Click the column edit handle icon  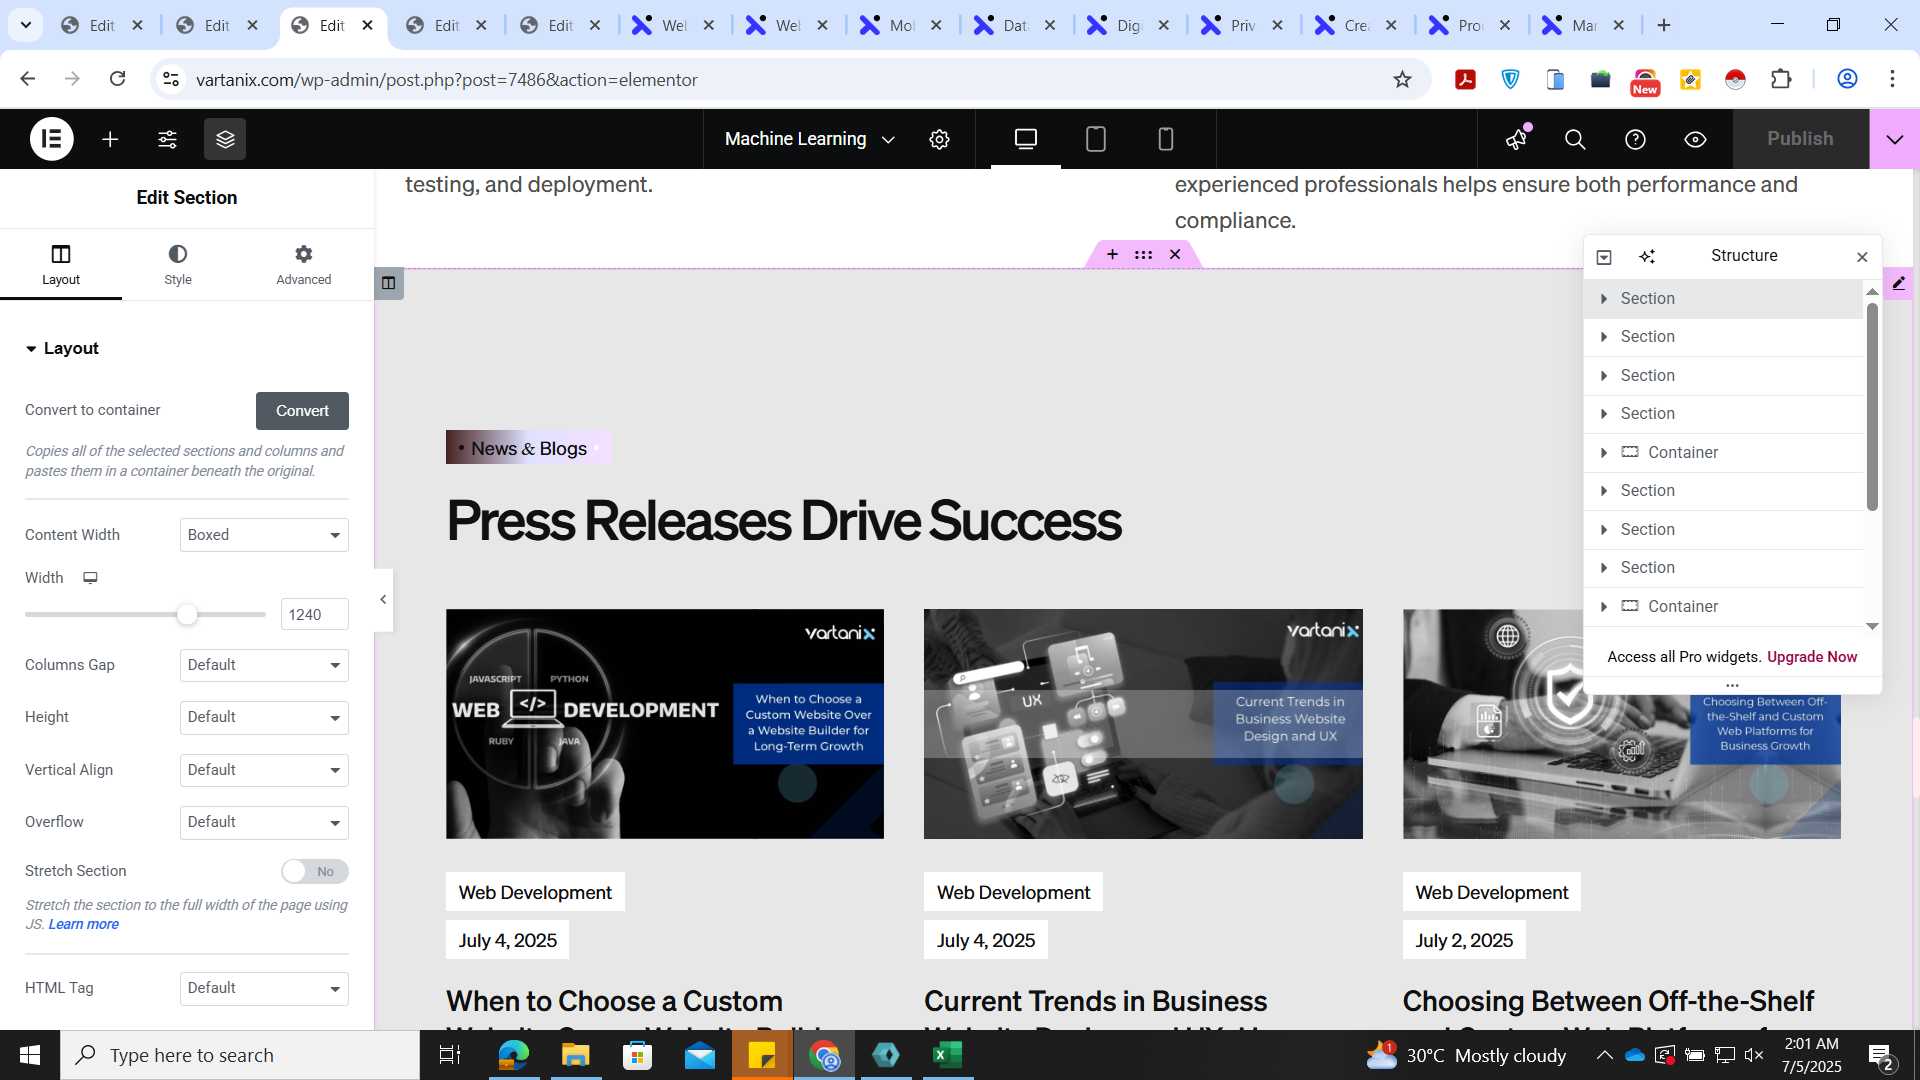pos(389,283)
